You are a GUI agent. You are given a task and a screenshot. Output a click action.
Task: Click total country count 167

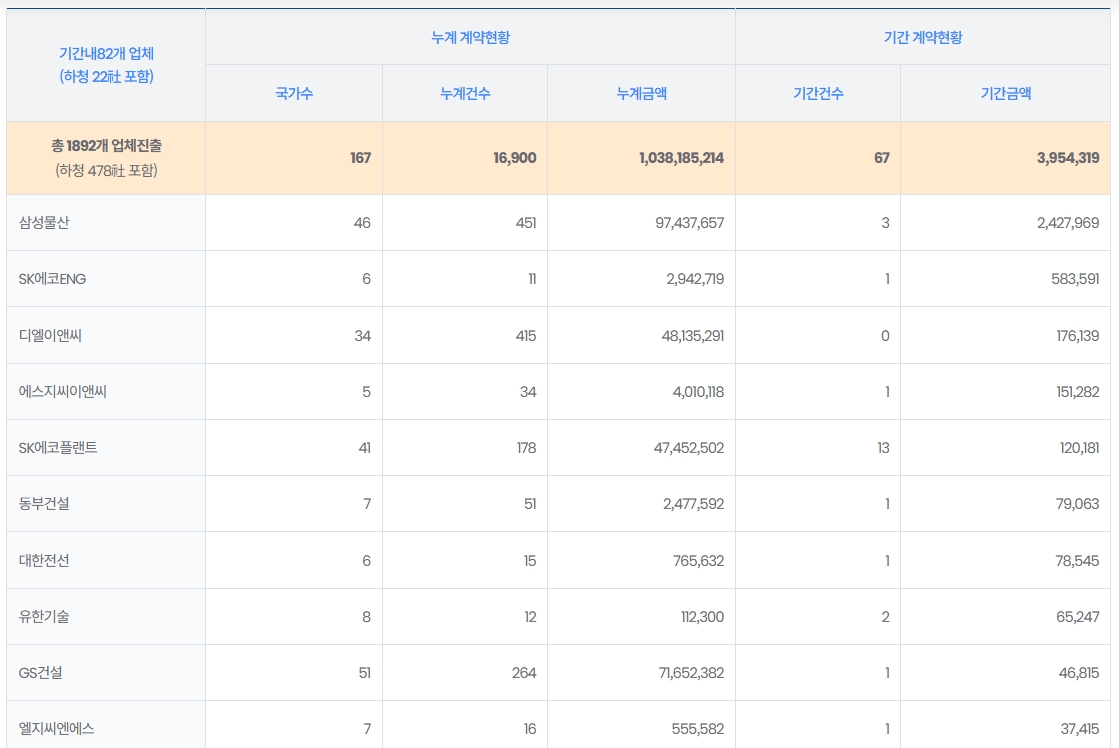(x=360, y=158)
